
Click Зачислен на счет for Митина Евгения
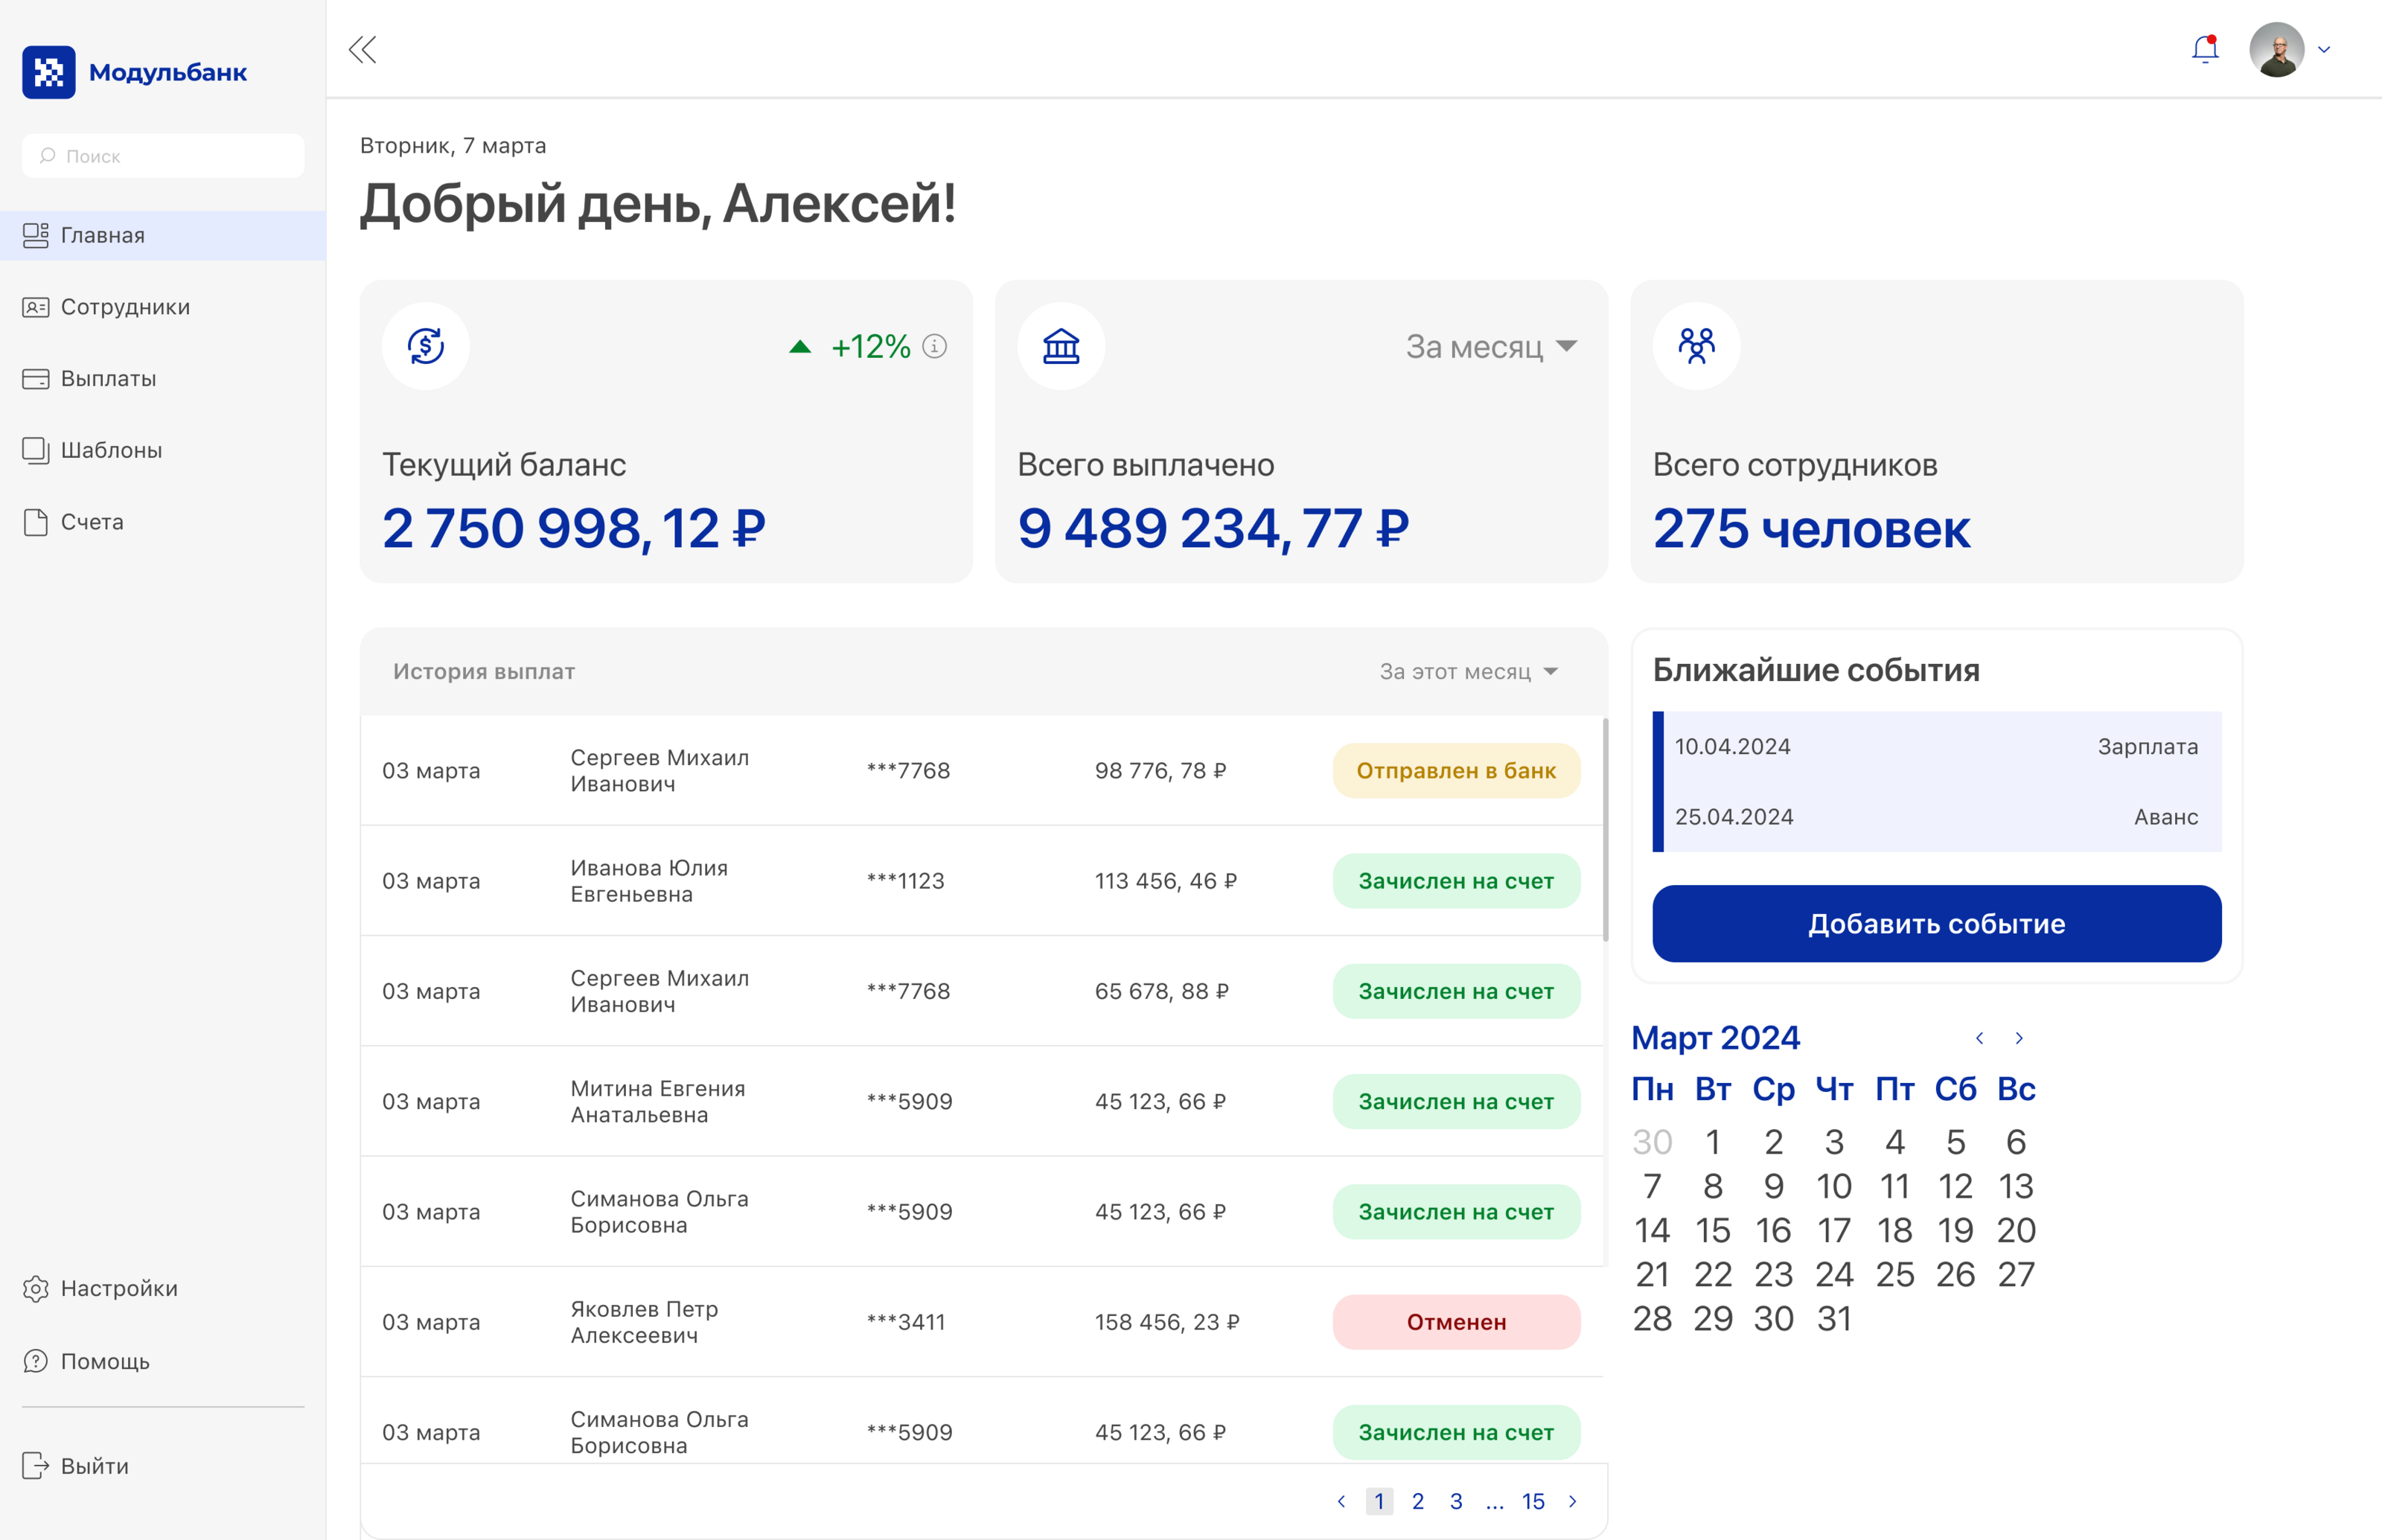coord(1456,1101)
